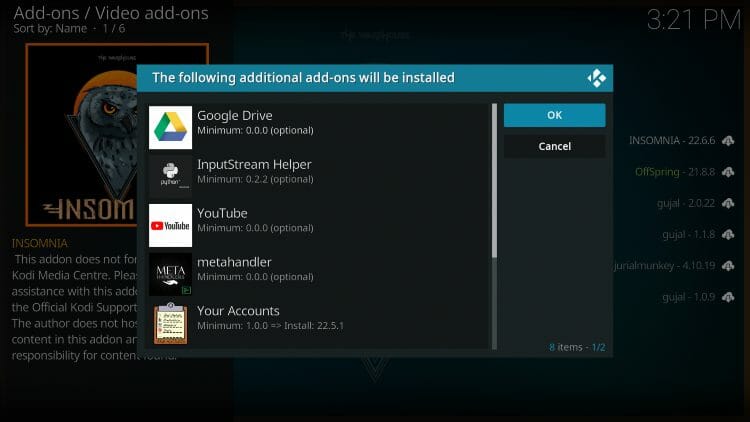Click the dialog list scrollbar
The width and height of the screenshot is (750, 422).
(495, 226)
